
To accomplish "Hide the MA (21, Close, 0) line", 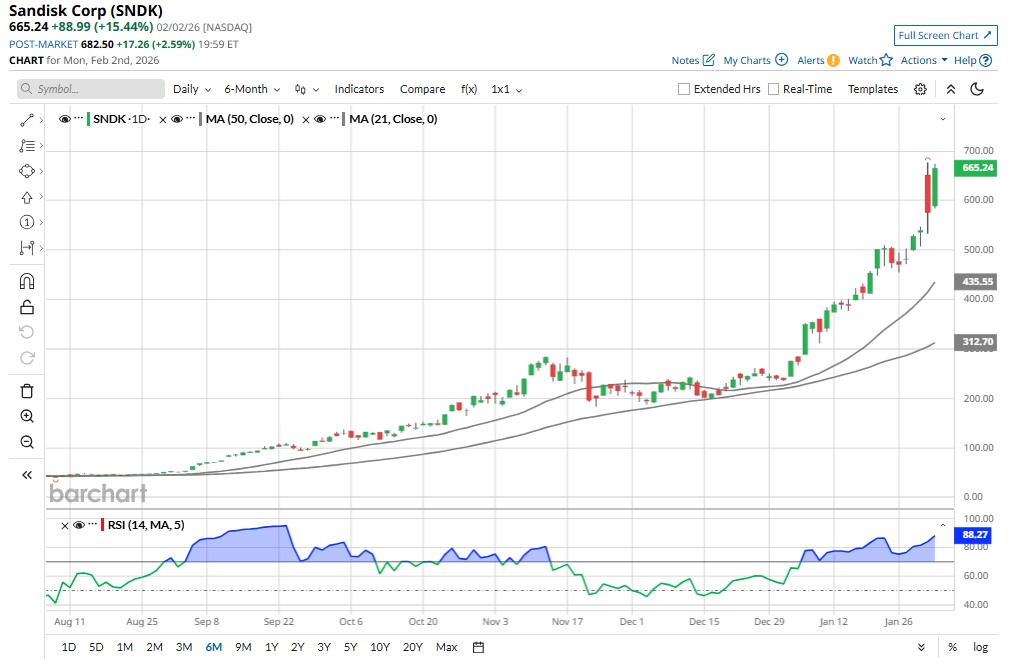I will [320, 119].
